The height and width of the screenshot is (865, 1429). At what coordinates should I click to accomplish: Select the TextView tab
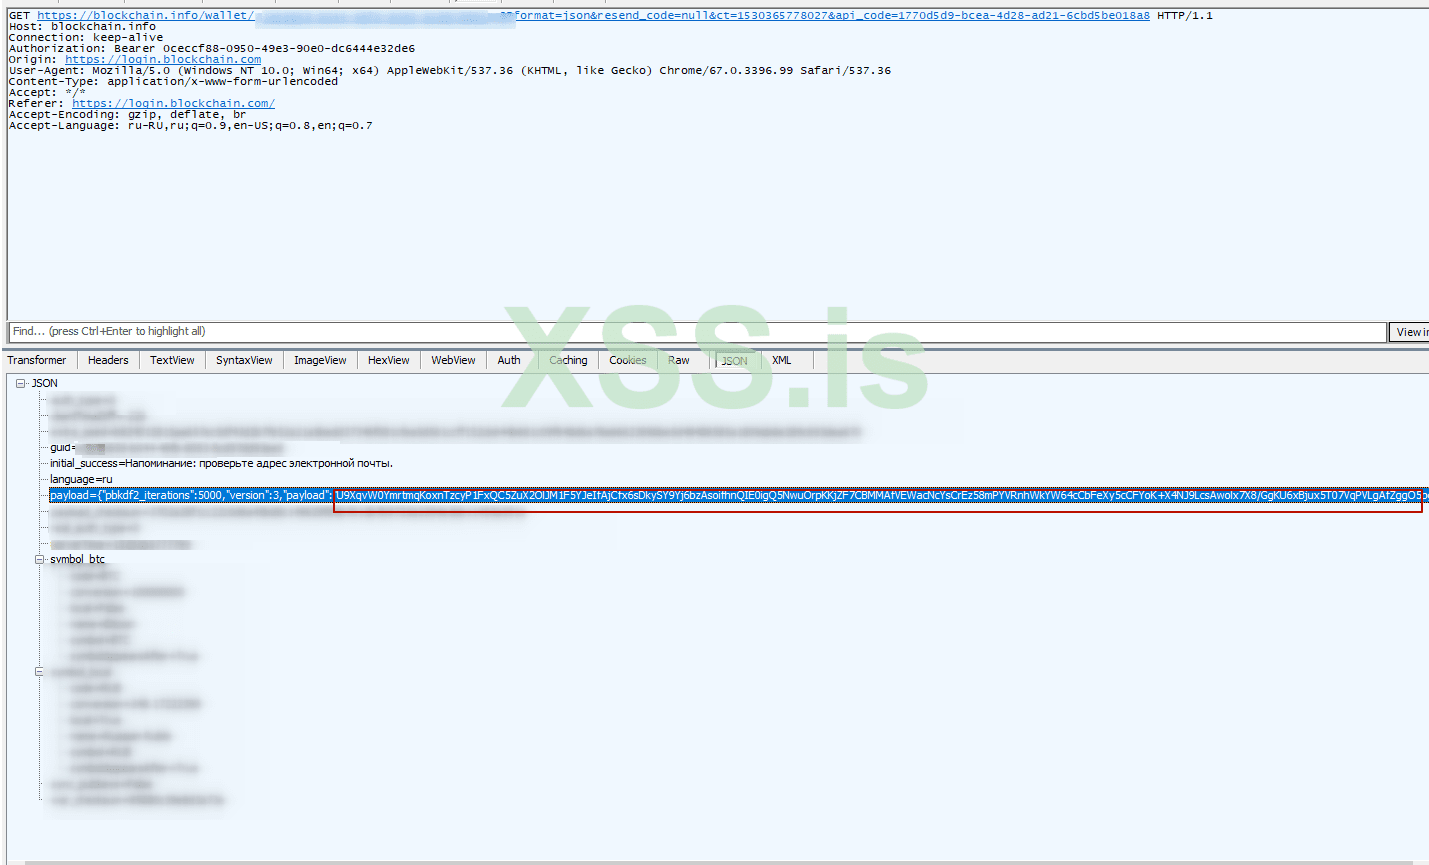[172, 360]
